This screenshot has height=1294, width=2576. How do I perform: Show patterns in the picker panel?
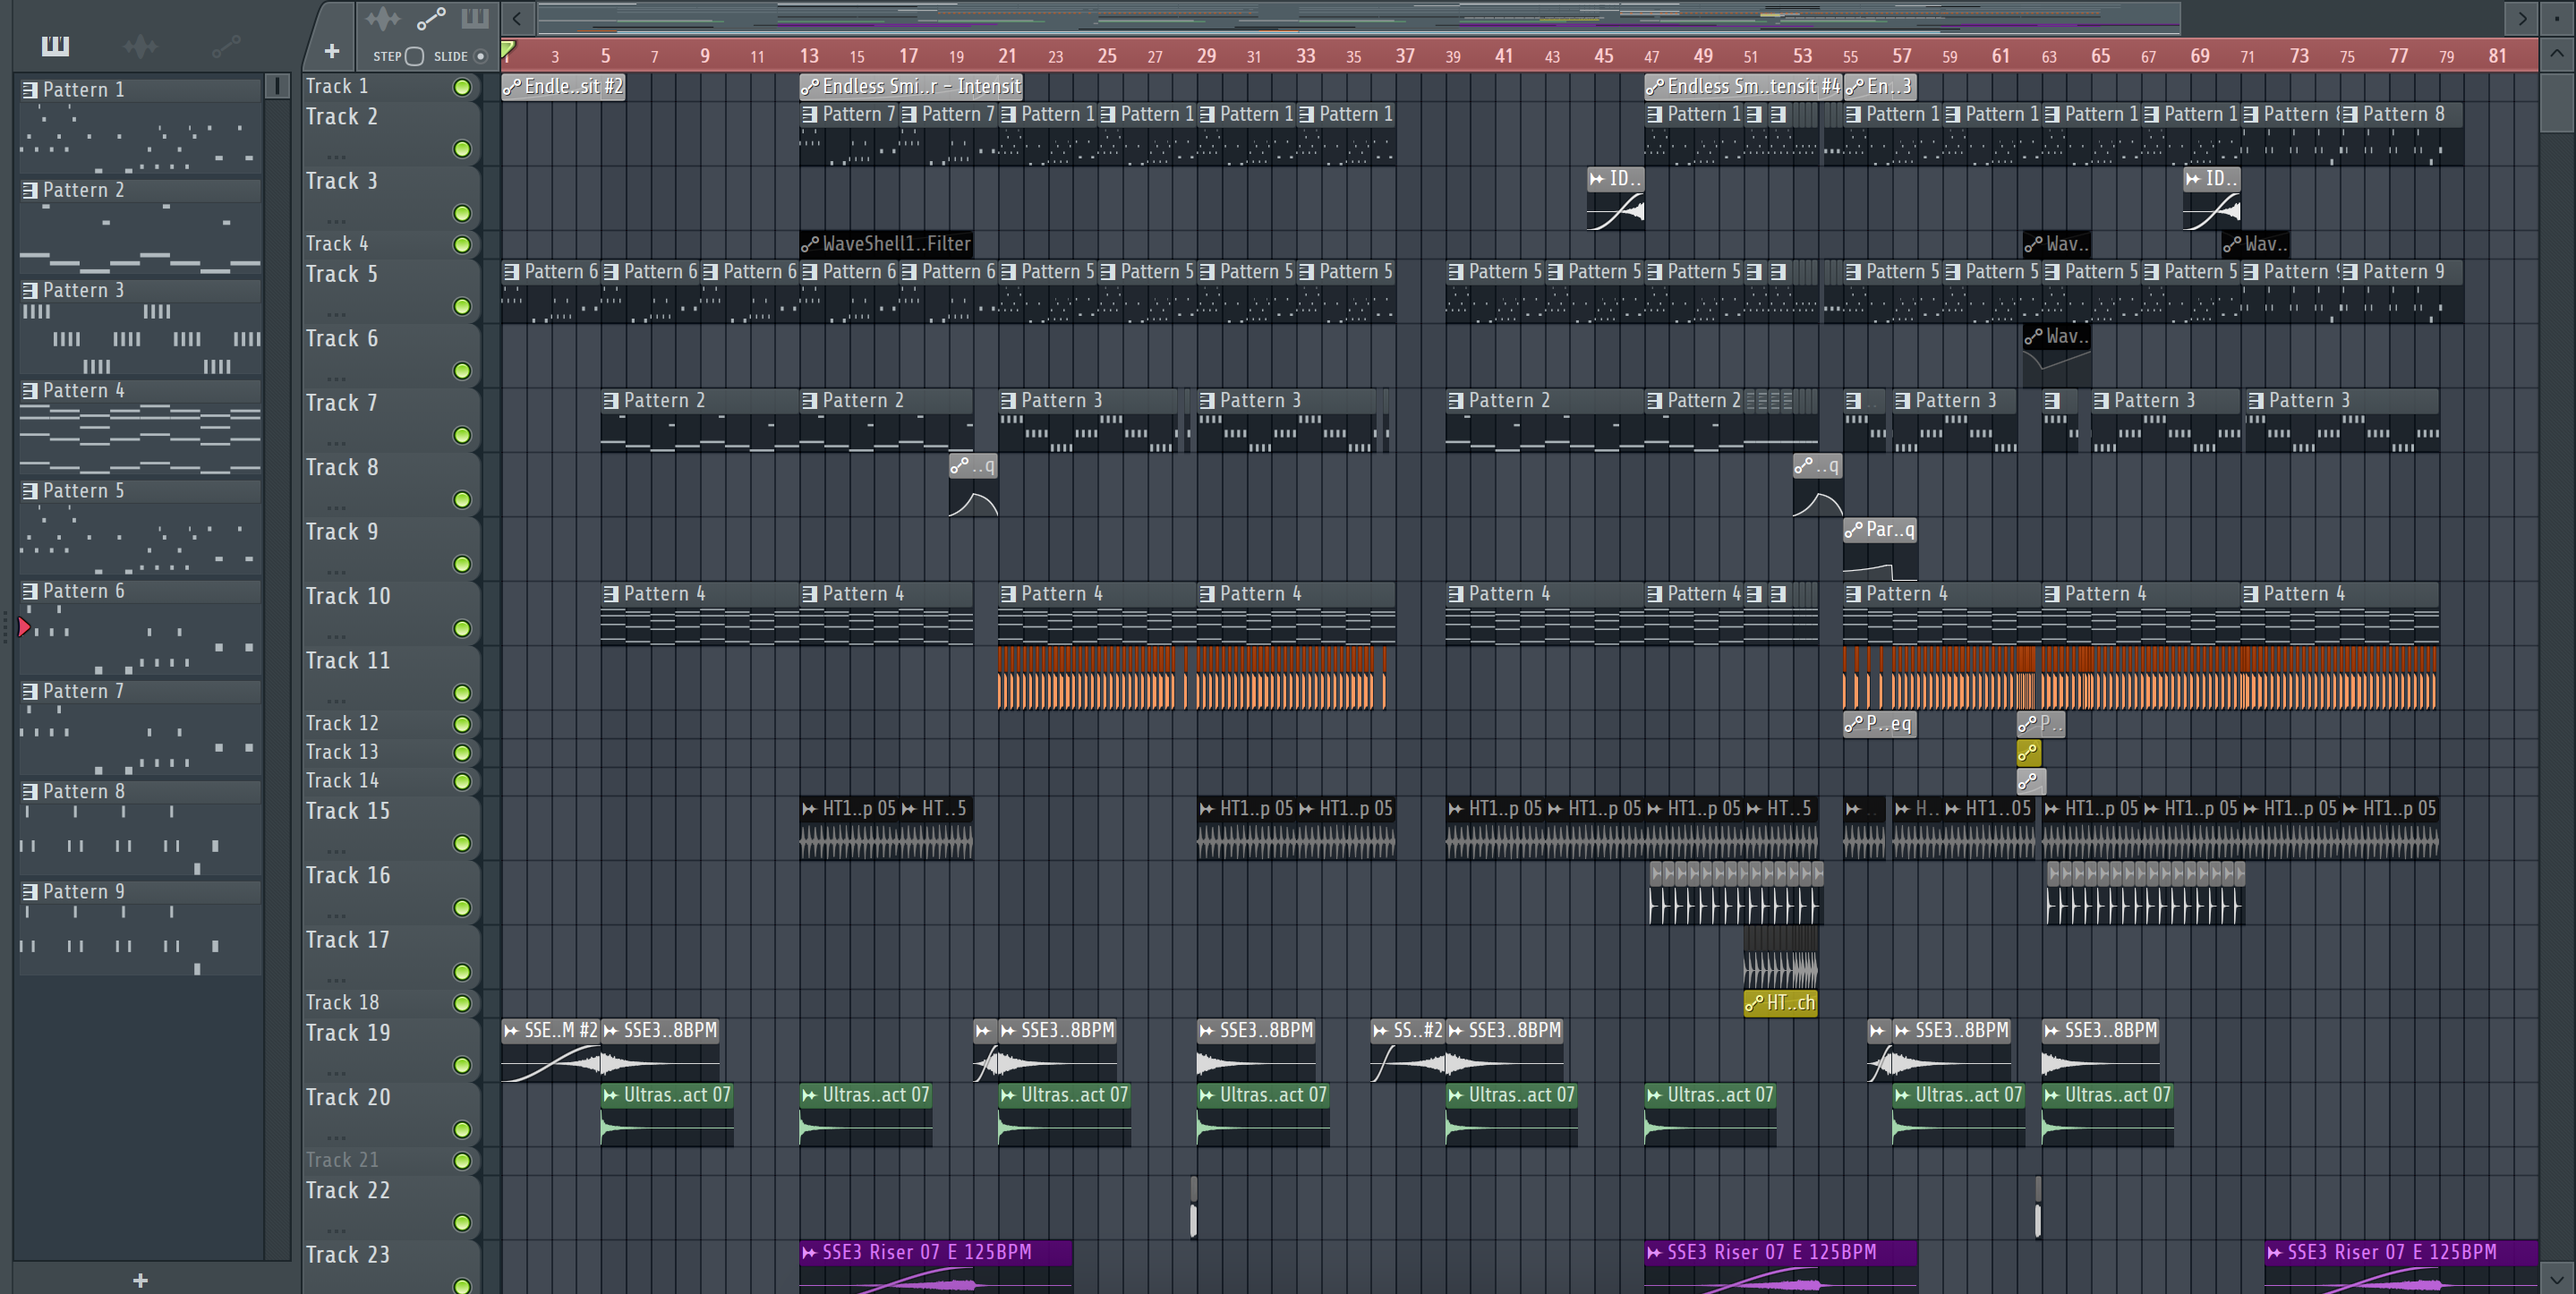click(x=55, y=45)
